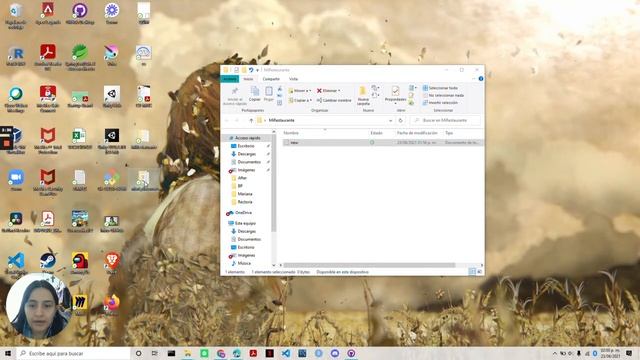640x360 pixels.
Task: Click the Windows Start button
Action: click(x=8, y=353)
